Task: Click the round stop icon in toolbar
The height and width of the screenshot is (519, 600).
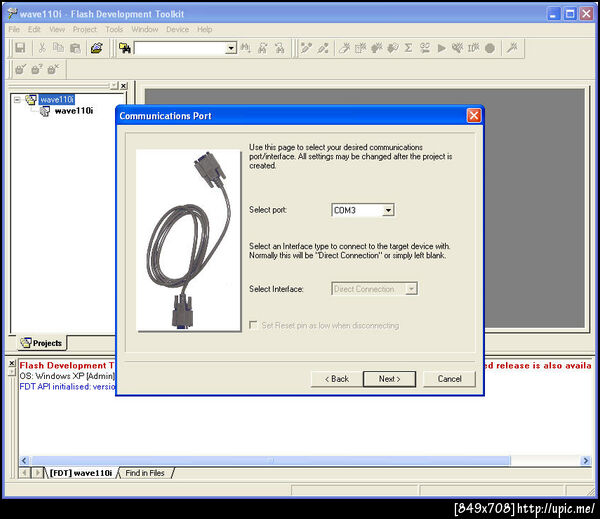Action: 490,48
